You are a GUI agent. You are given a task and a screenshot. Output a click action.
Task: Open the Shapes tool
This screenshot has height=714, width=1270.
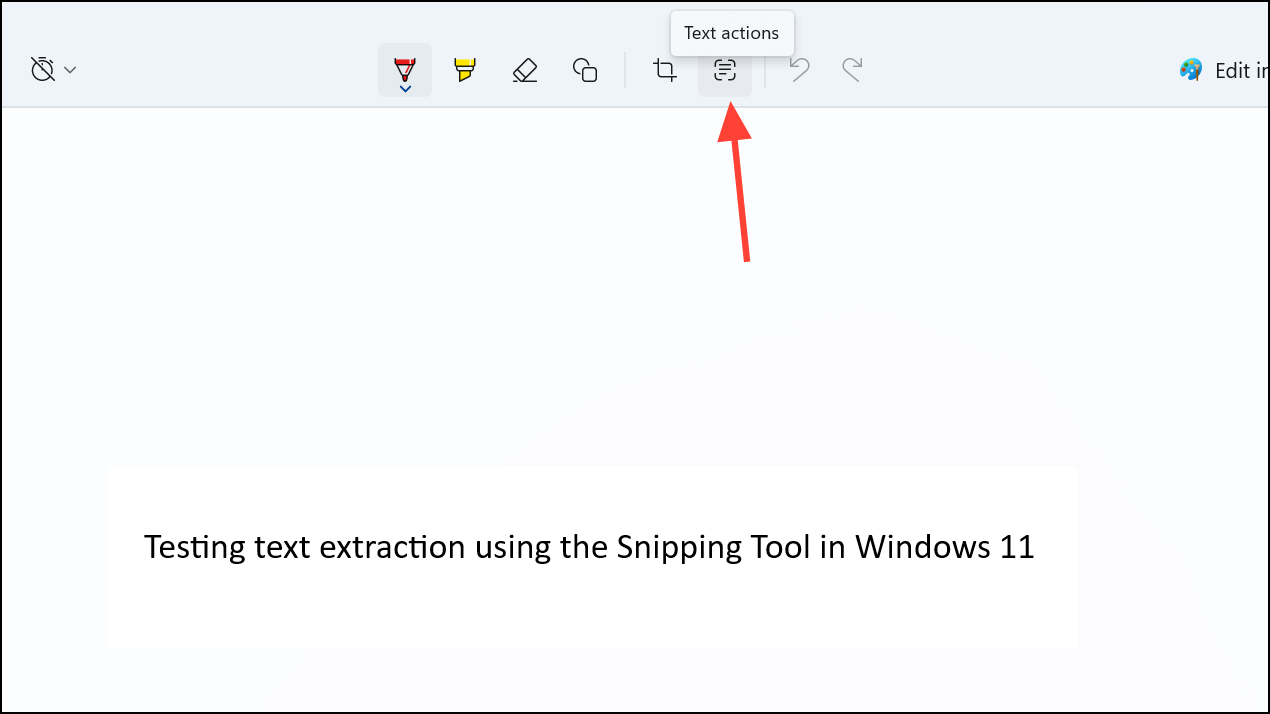point(584,70)
